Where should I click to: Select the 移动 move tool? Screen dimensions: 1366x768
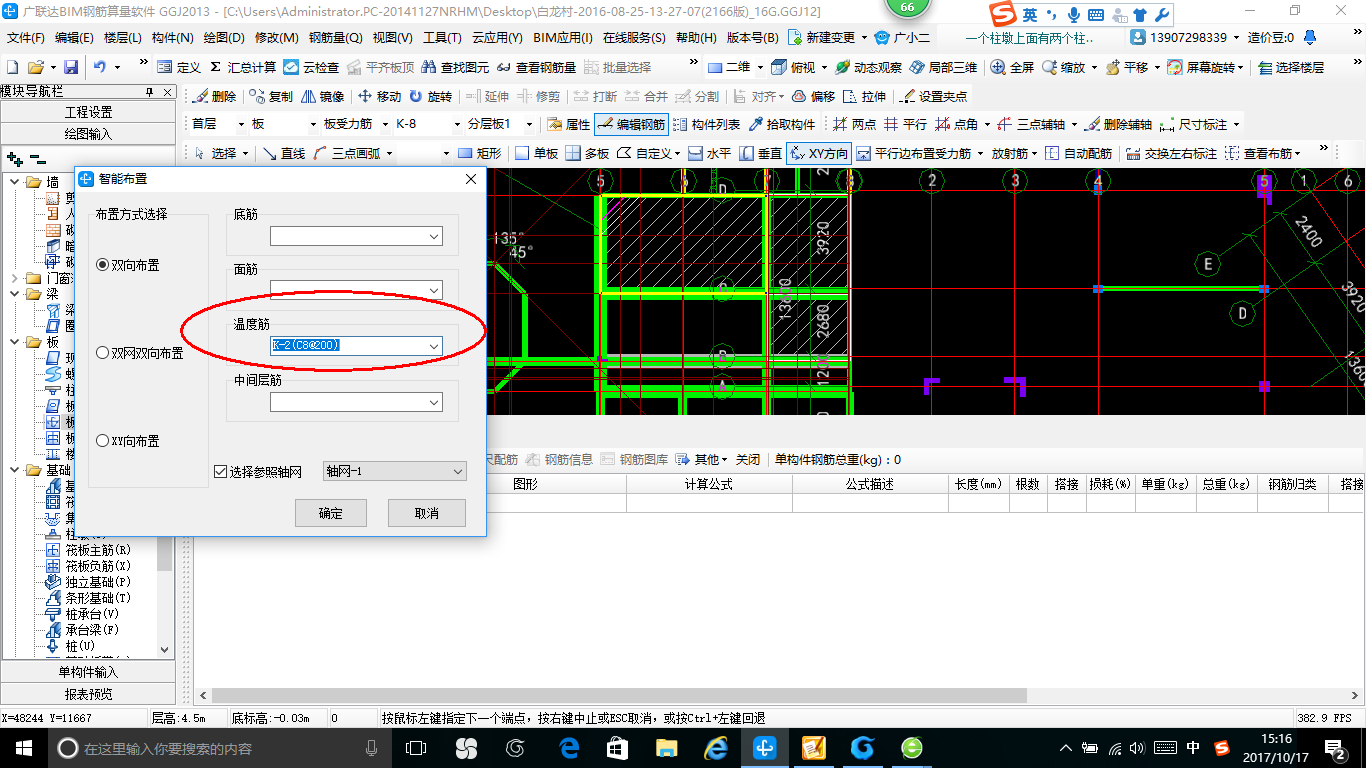[379, 96]
